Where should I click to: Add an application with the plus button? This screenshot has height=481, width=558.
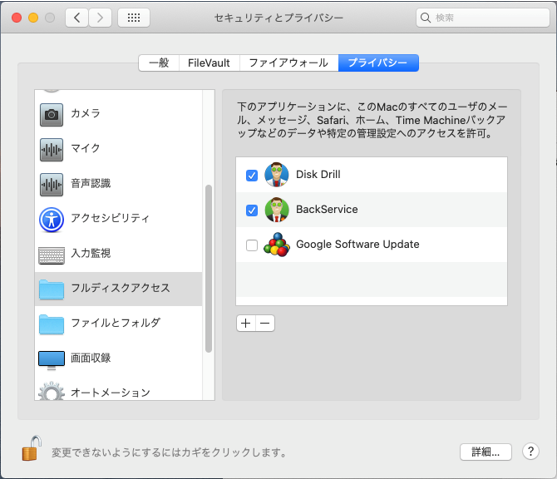click(x=246, y=323)
